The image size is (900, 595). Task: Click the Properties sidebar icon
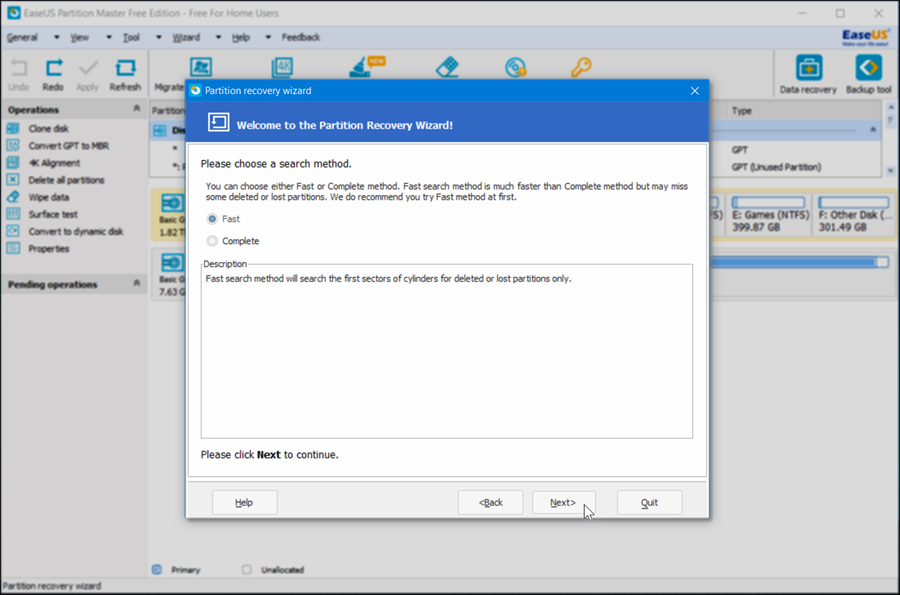pyautogui.click(x=13, y=248)
